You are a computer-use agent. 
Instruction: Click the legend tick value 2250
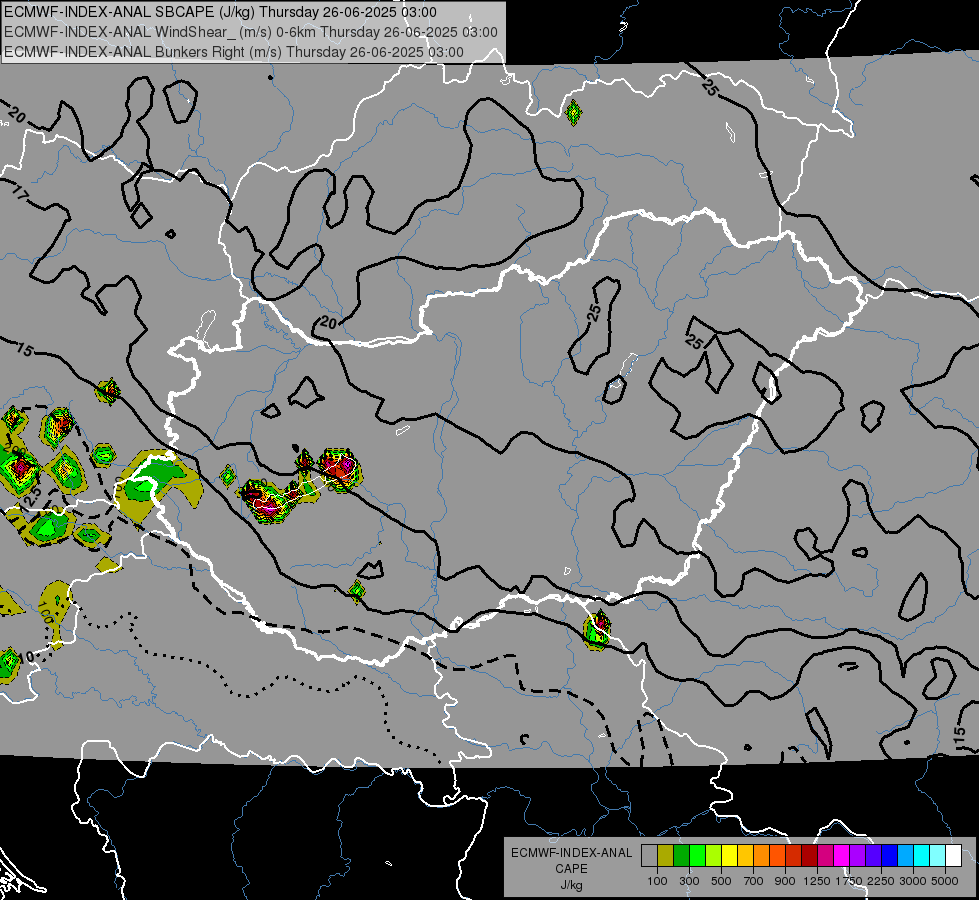[x=882, y=881]
